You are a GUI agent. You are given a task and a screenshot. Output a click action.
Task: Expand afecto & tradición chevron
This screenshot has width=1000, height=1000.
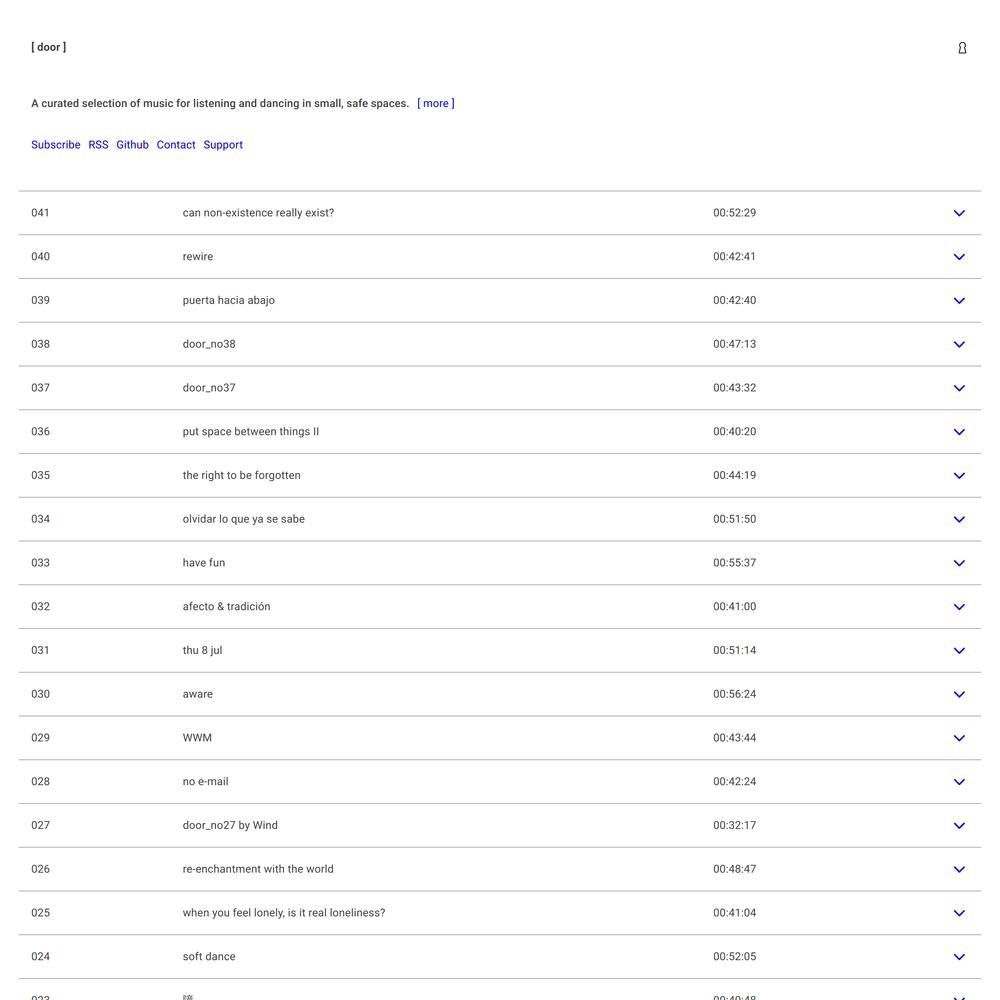coord(959,607)
